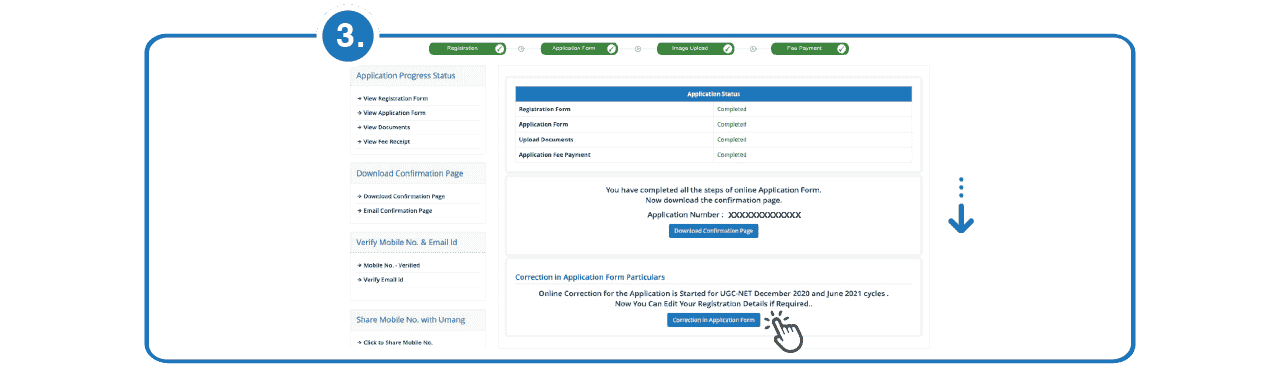Screen dimensions: 1280x372
Task: Click the Upload Documents table row label
Action: 546,139
